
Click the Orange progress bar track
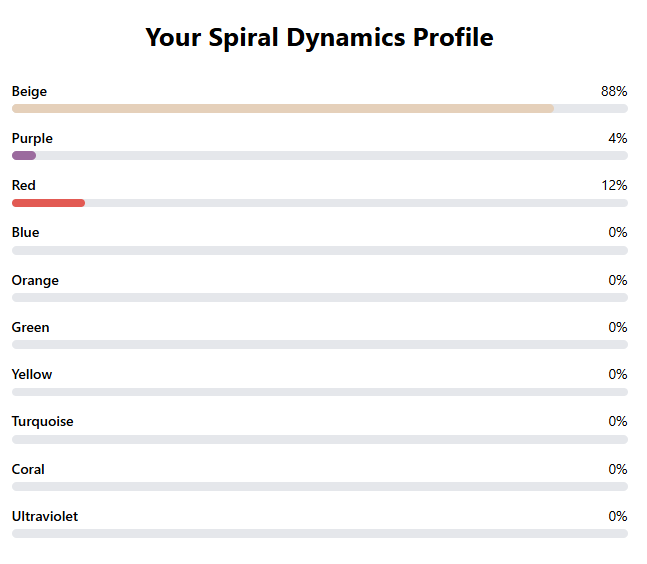(x=320, y=297)
